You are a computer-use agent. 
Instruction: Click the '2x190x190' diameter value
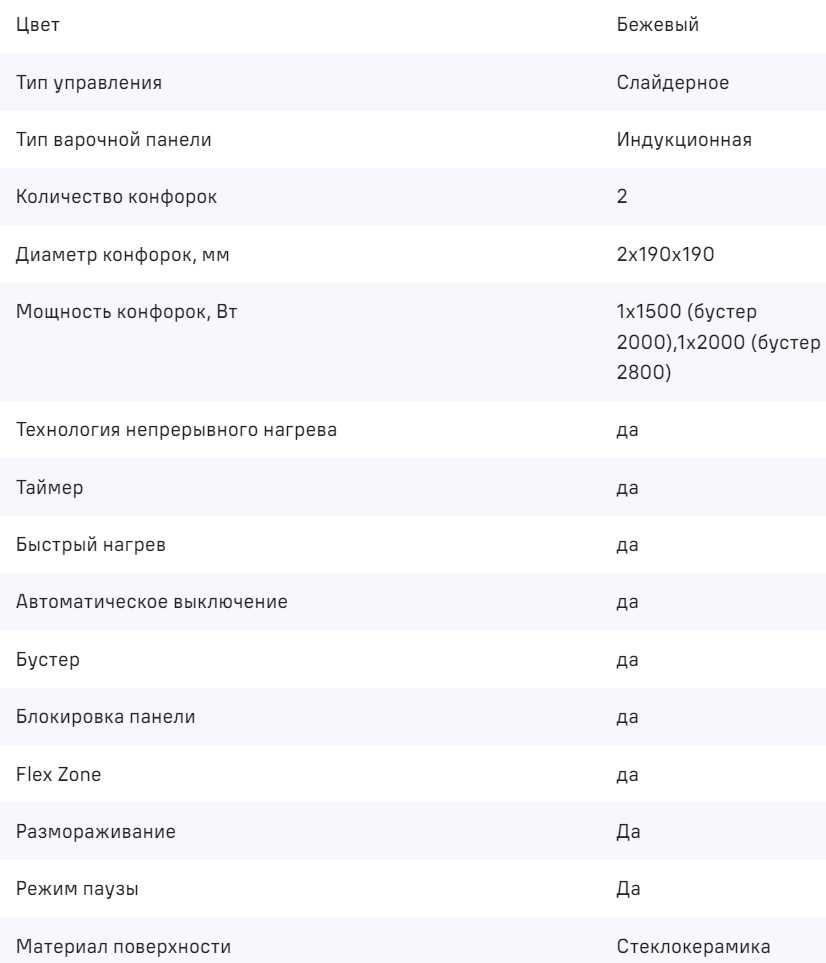pos(664,254)
